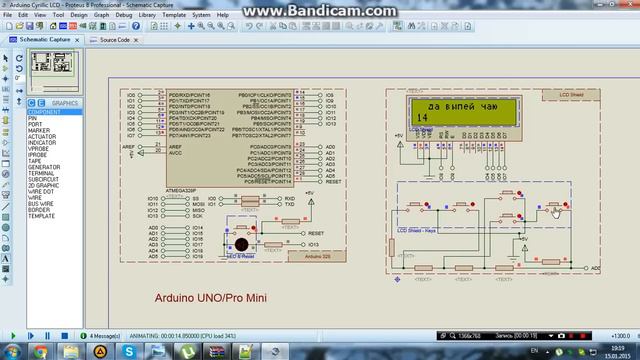This screenshot has width=640, height=360.
Task: Click the toolbar Zoom Out magnifier
Action: click(x=211, y=26)
